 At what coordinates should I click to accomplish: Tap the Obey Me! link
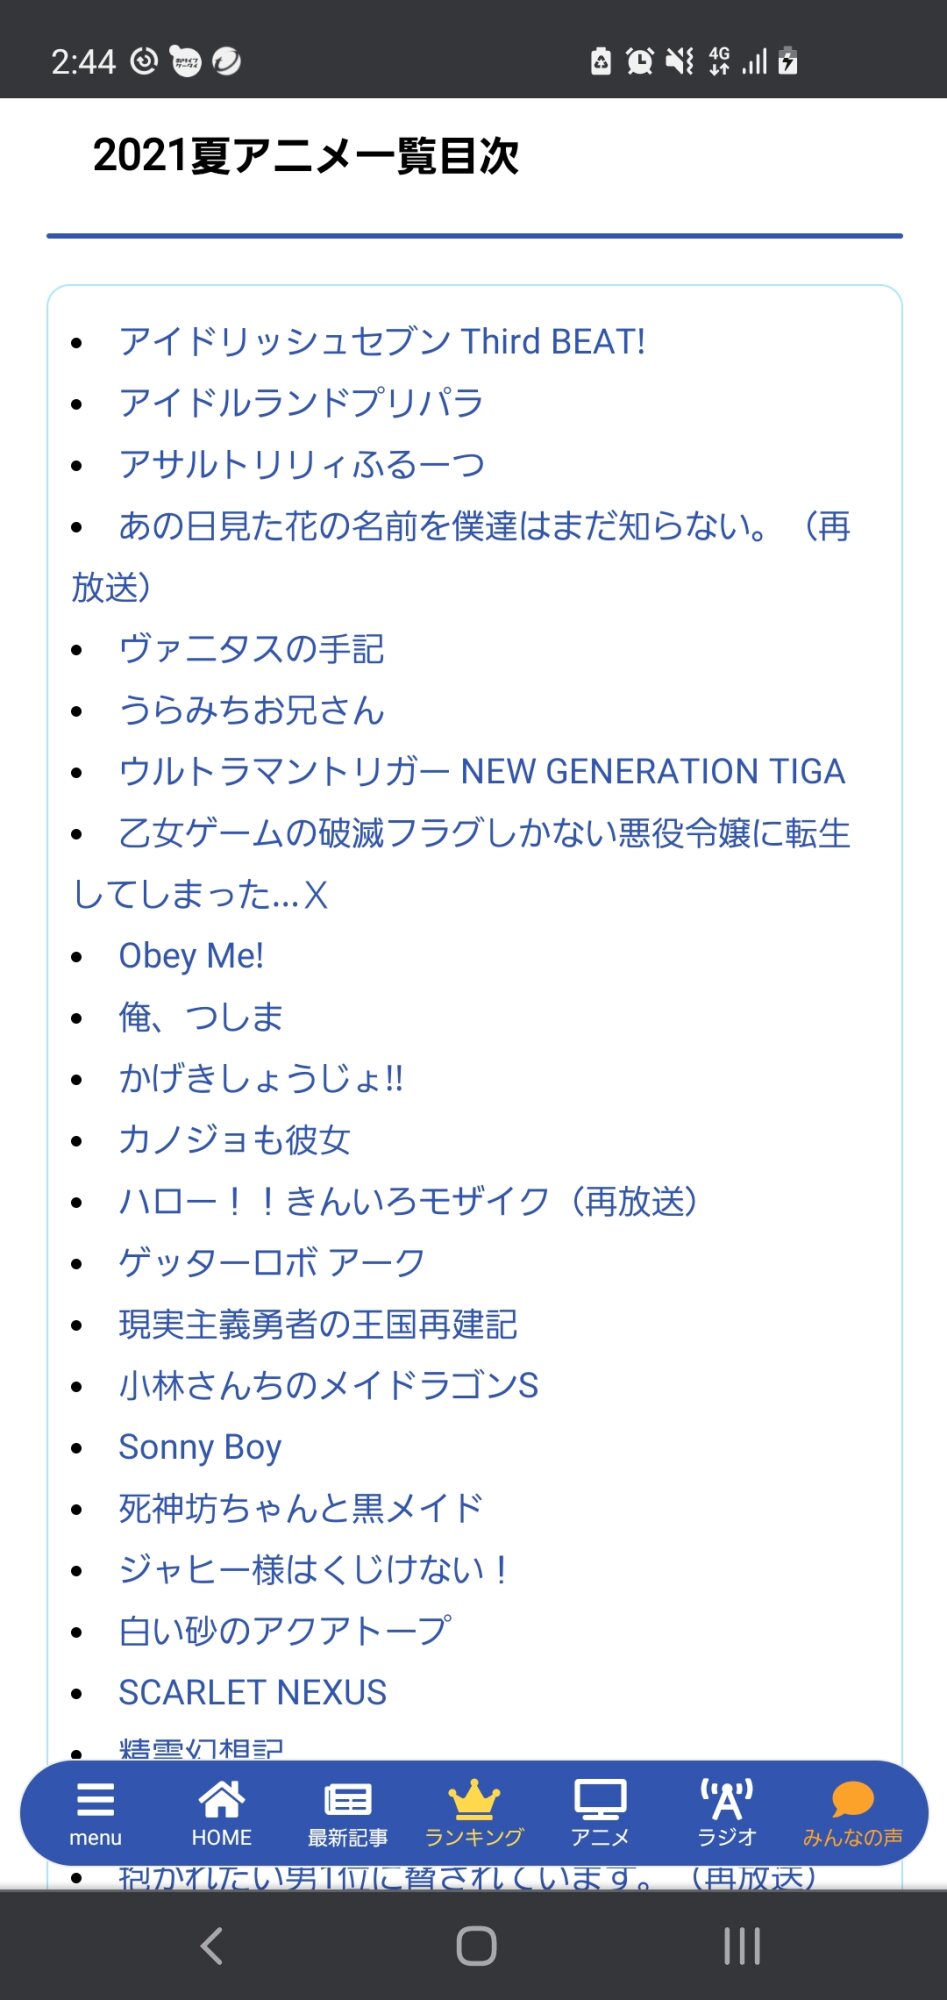point(191,956)
